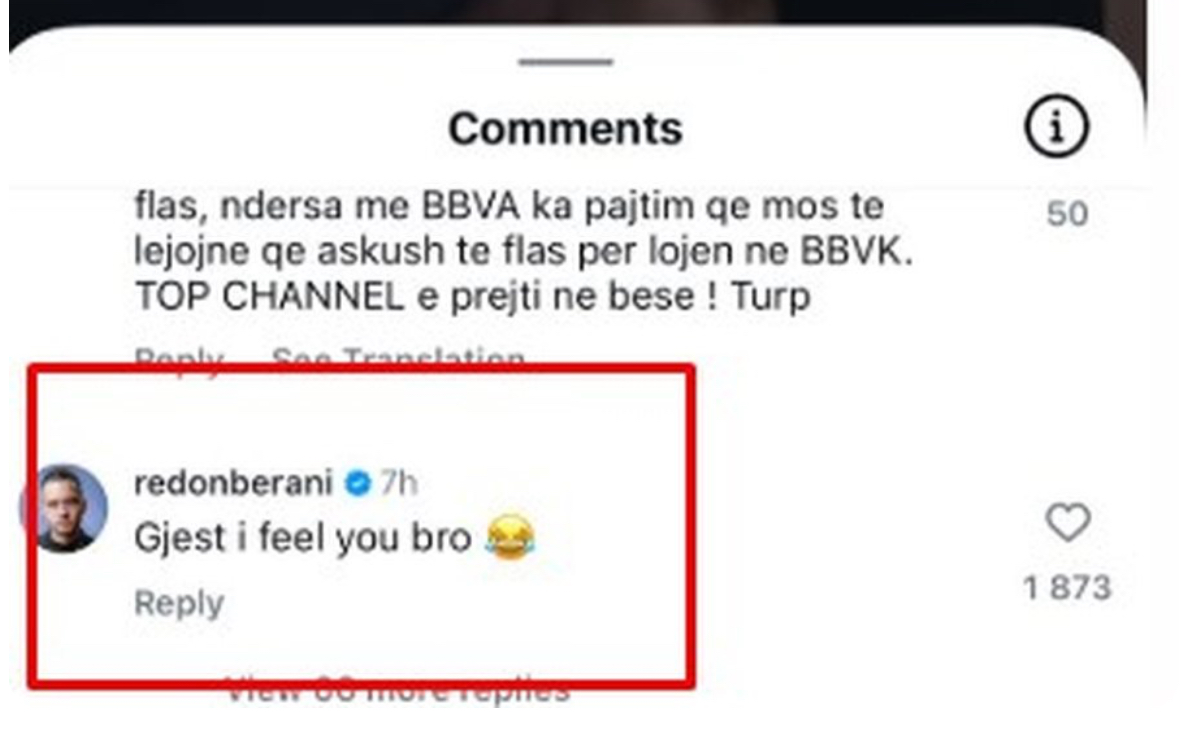Click the Comments header title
The width and height of the screenshot is (1181, 729).
pyautogui.click(x=566, y=128)
